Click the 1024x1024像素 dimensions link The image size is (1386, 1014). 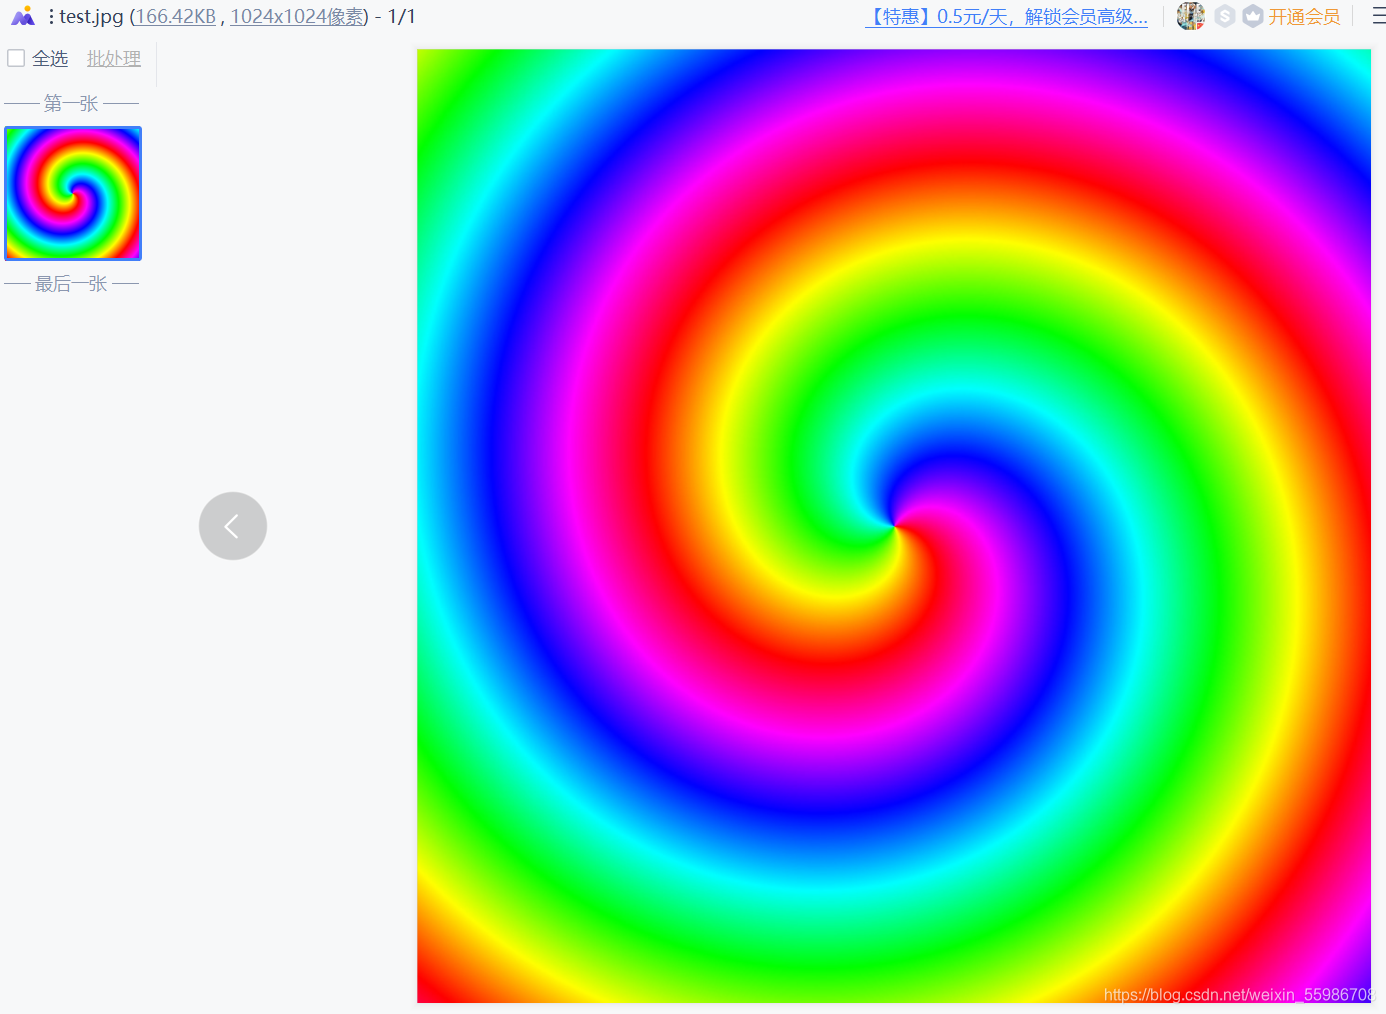pyautogui.click(x=297, y=16)
